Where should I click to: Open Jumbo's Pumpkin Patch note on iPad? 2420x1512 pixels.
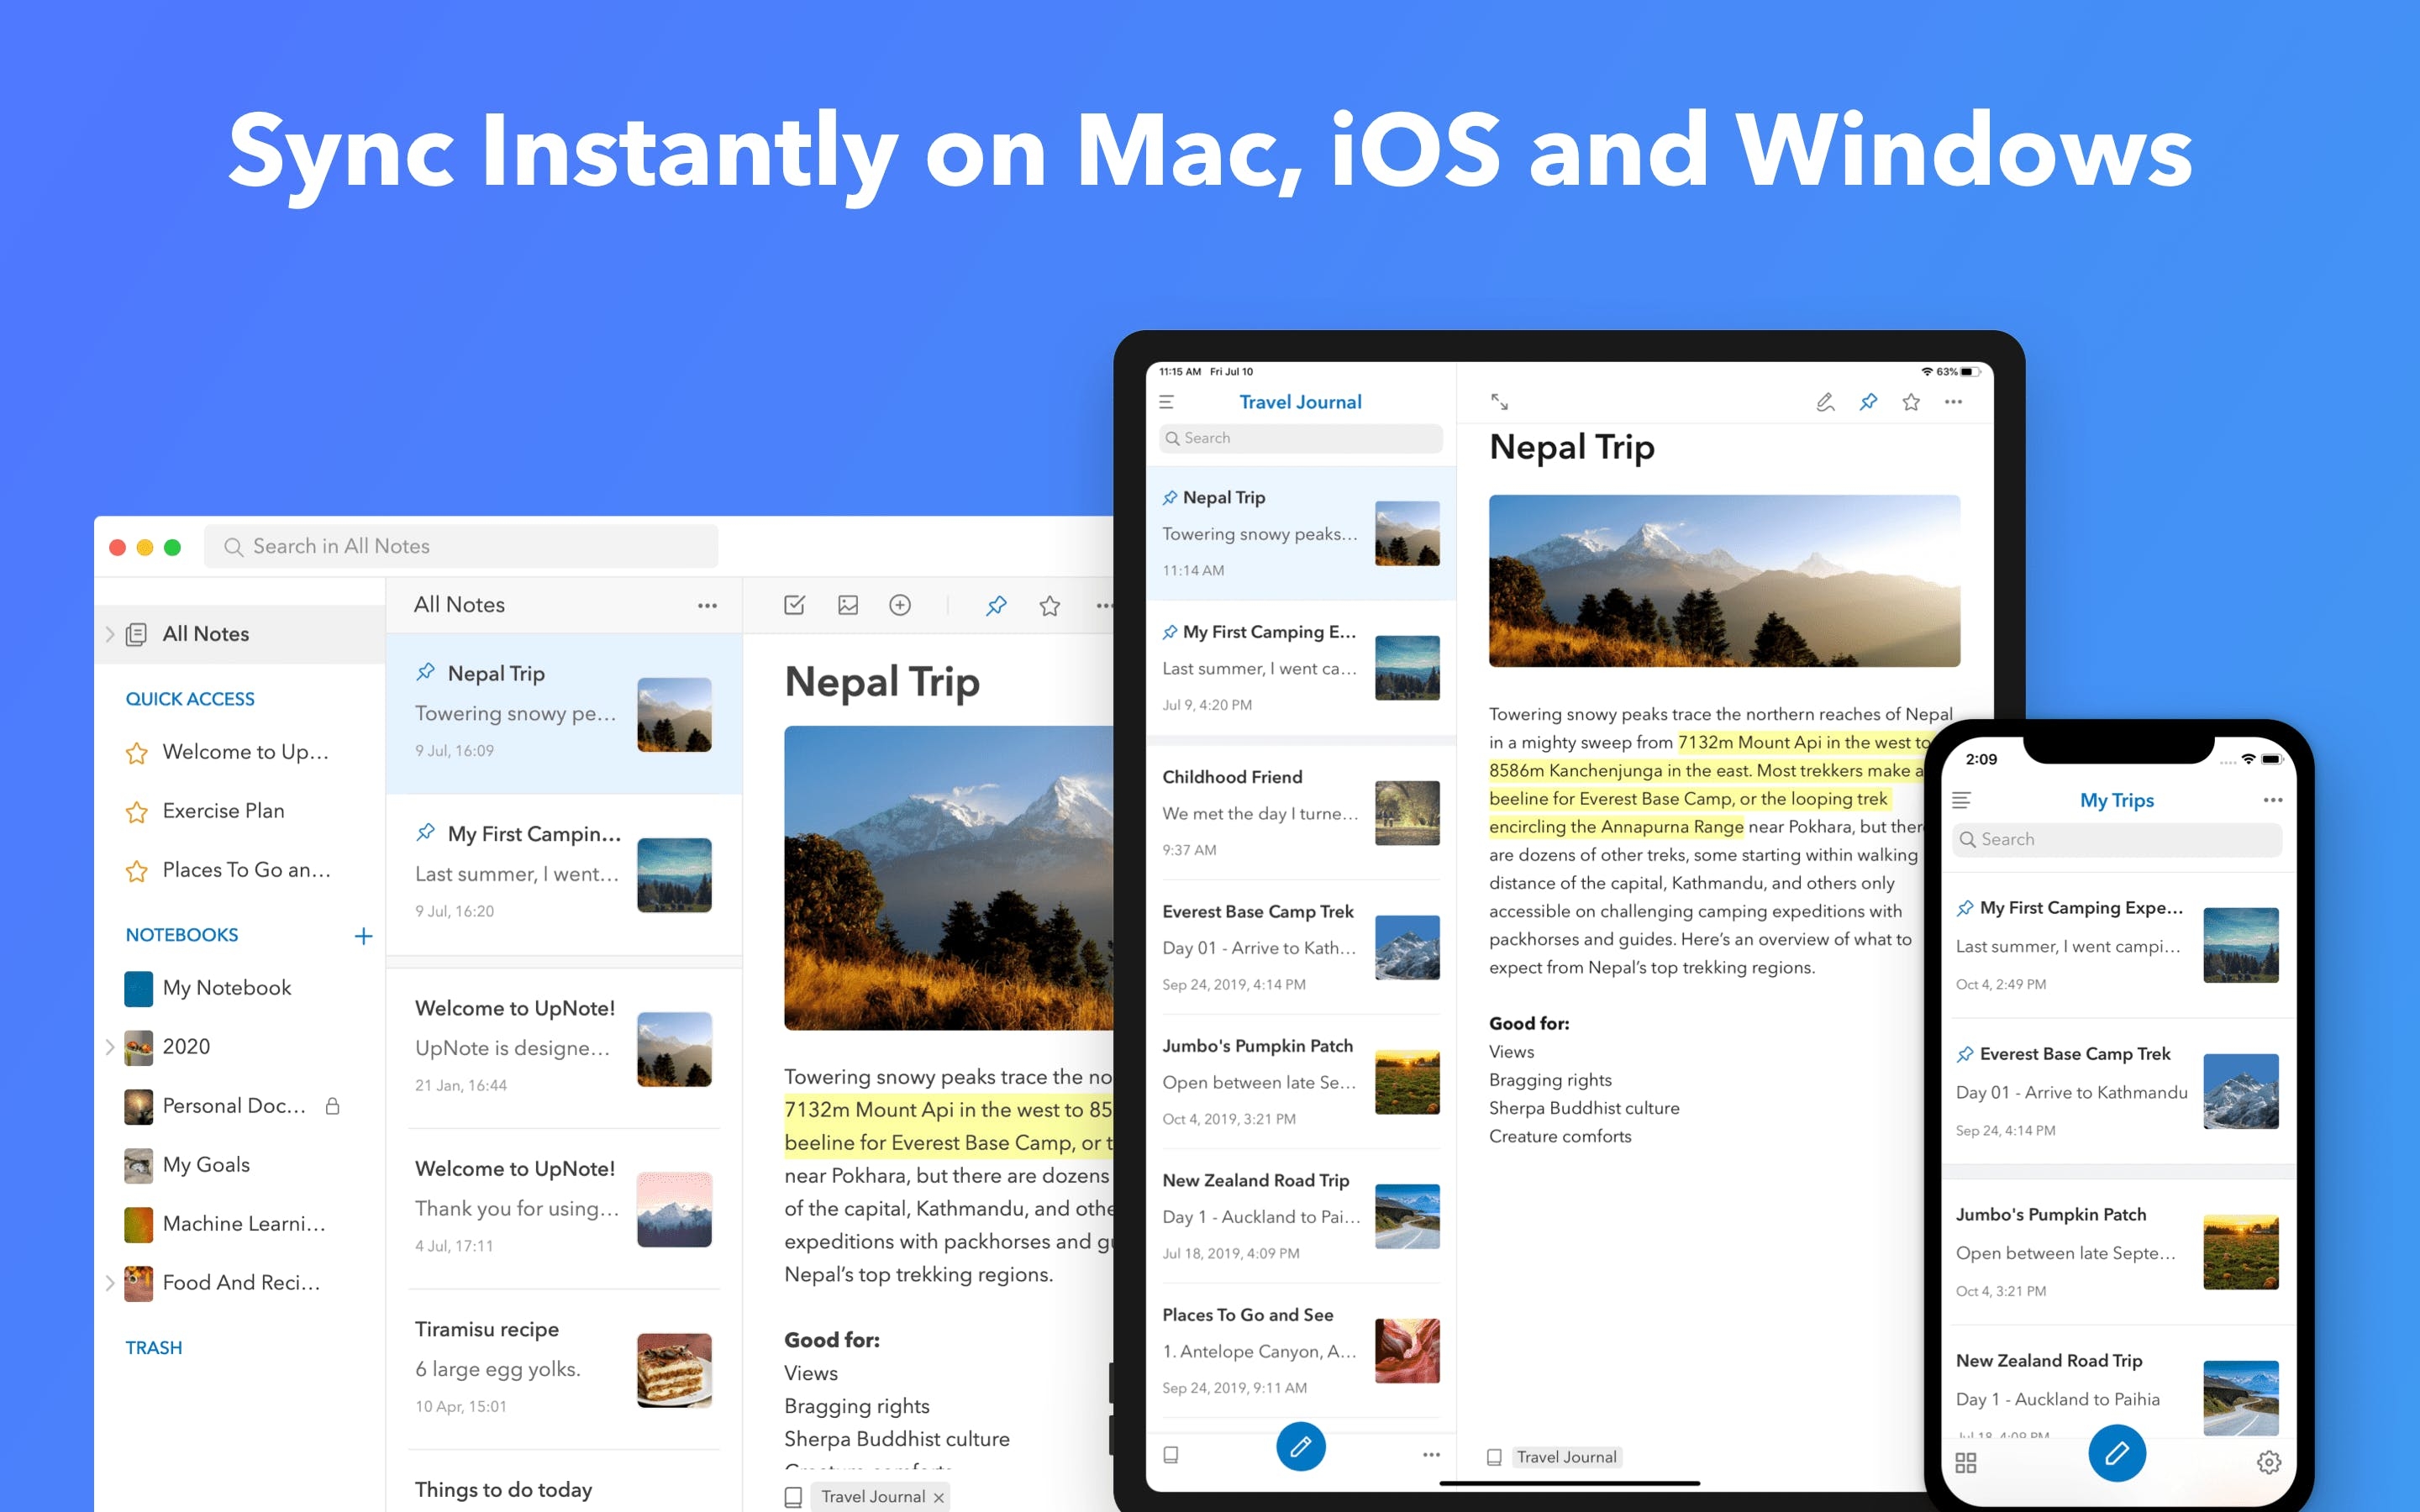pyautogui.click(x=1300, y=1082)
